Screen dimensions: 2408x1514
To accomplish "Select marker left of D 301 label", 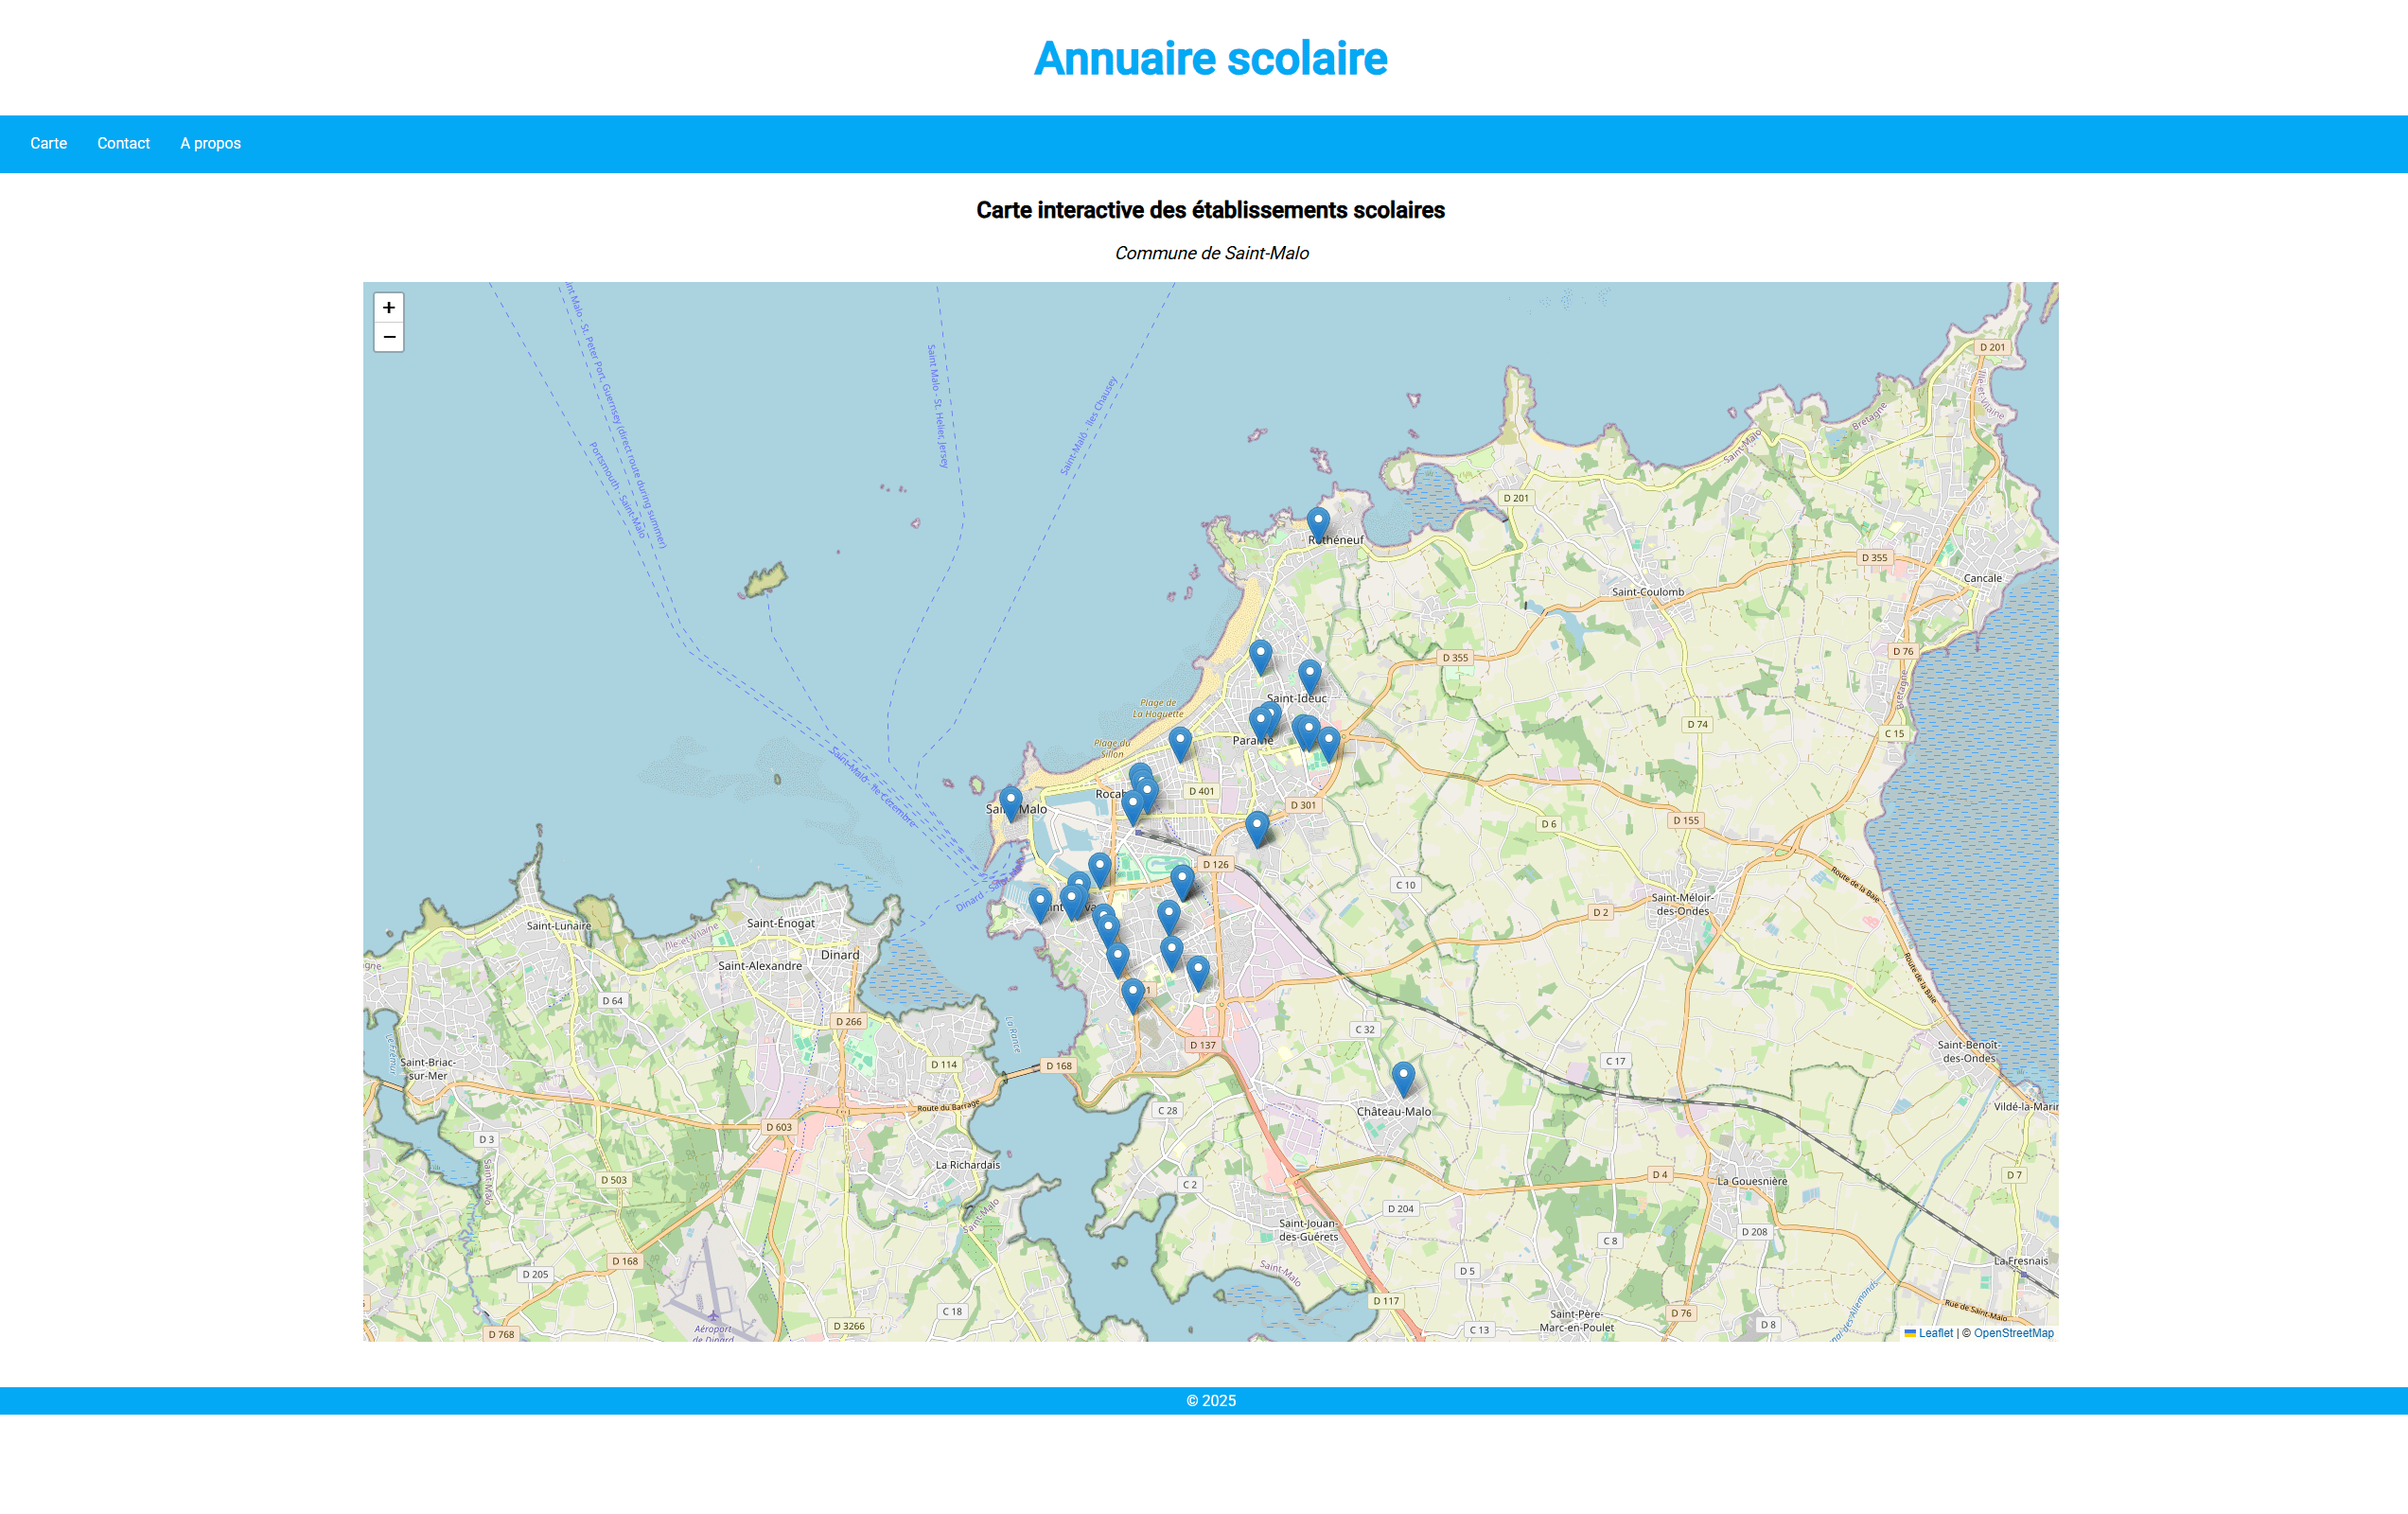I will point(1257,826).
